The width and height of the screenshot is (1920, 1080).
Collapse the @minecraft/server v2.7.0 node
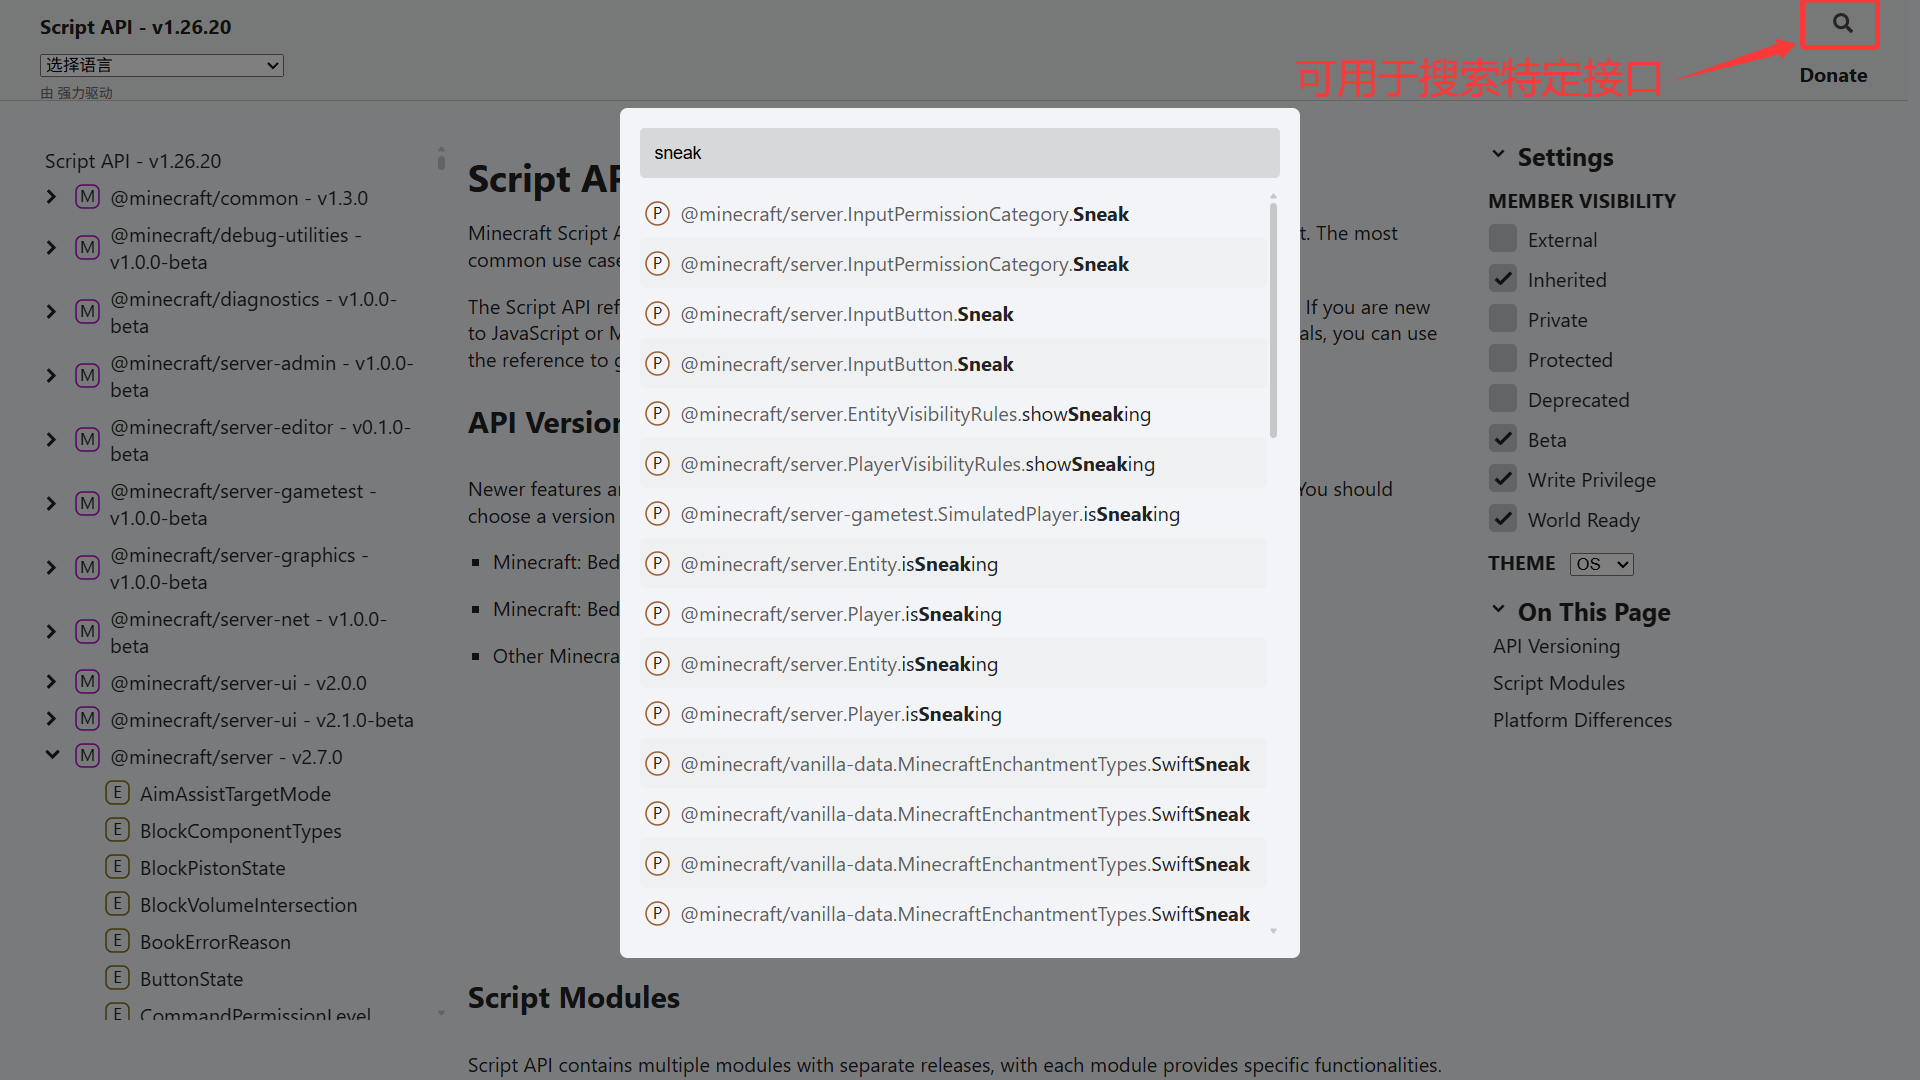click(52, 756)
